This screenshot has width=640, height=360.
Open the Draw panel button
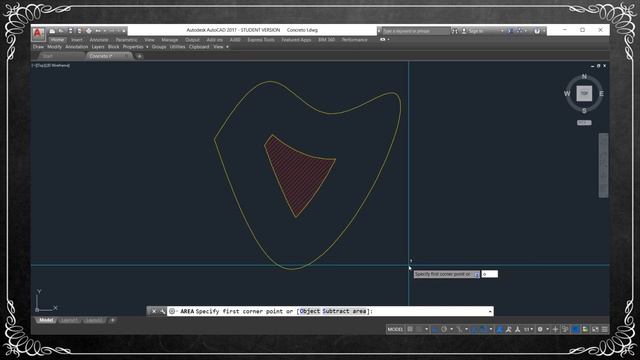point(38,47)
